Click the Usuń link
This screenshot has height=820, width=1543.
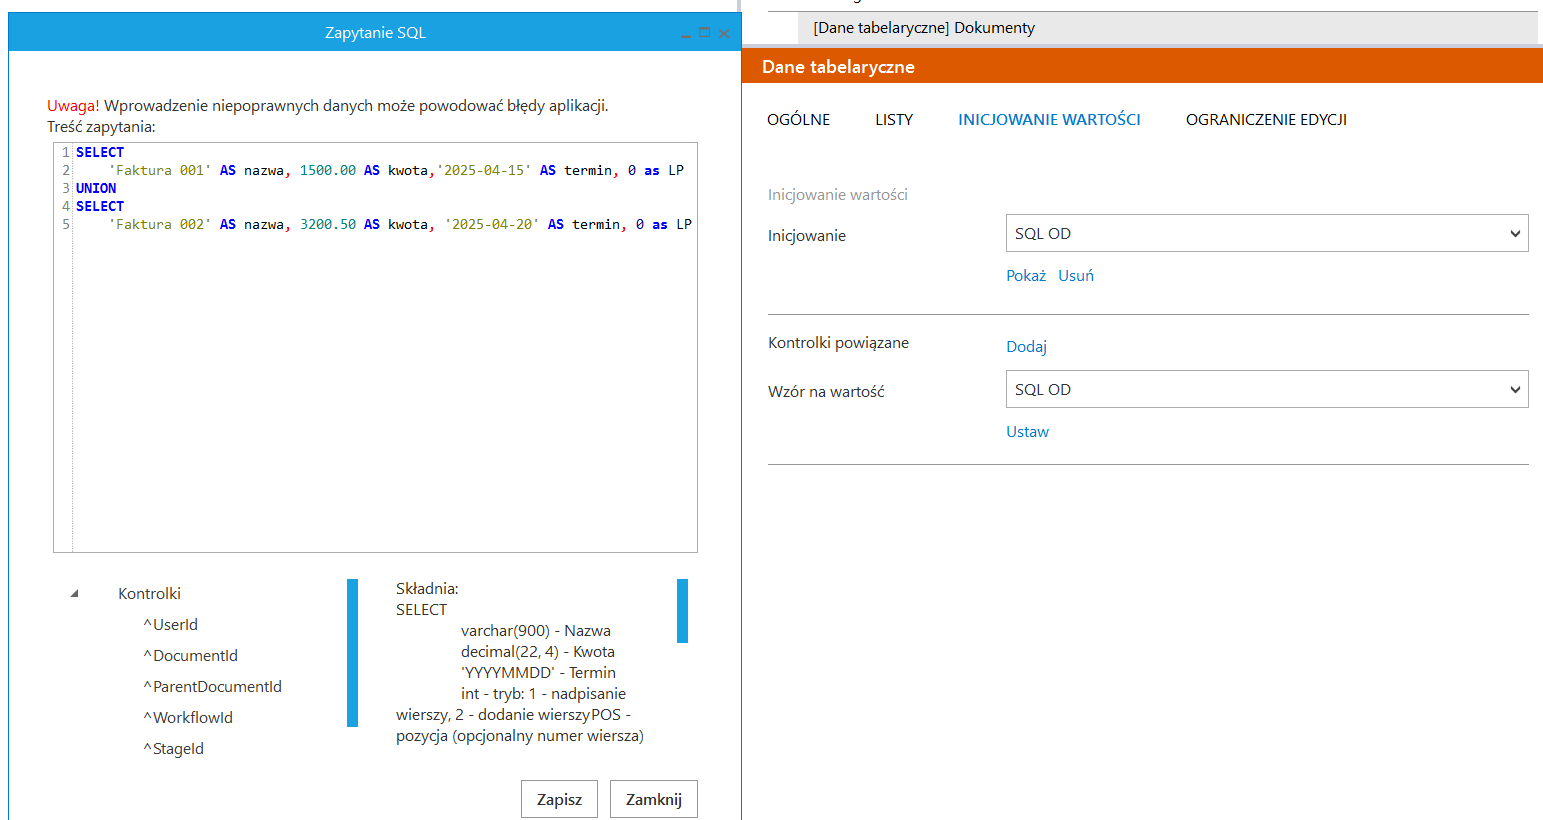(x=1076, y=276)
